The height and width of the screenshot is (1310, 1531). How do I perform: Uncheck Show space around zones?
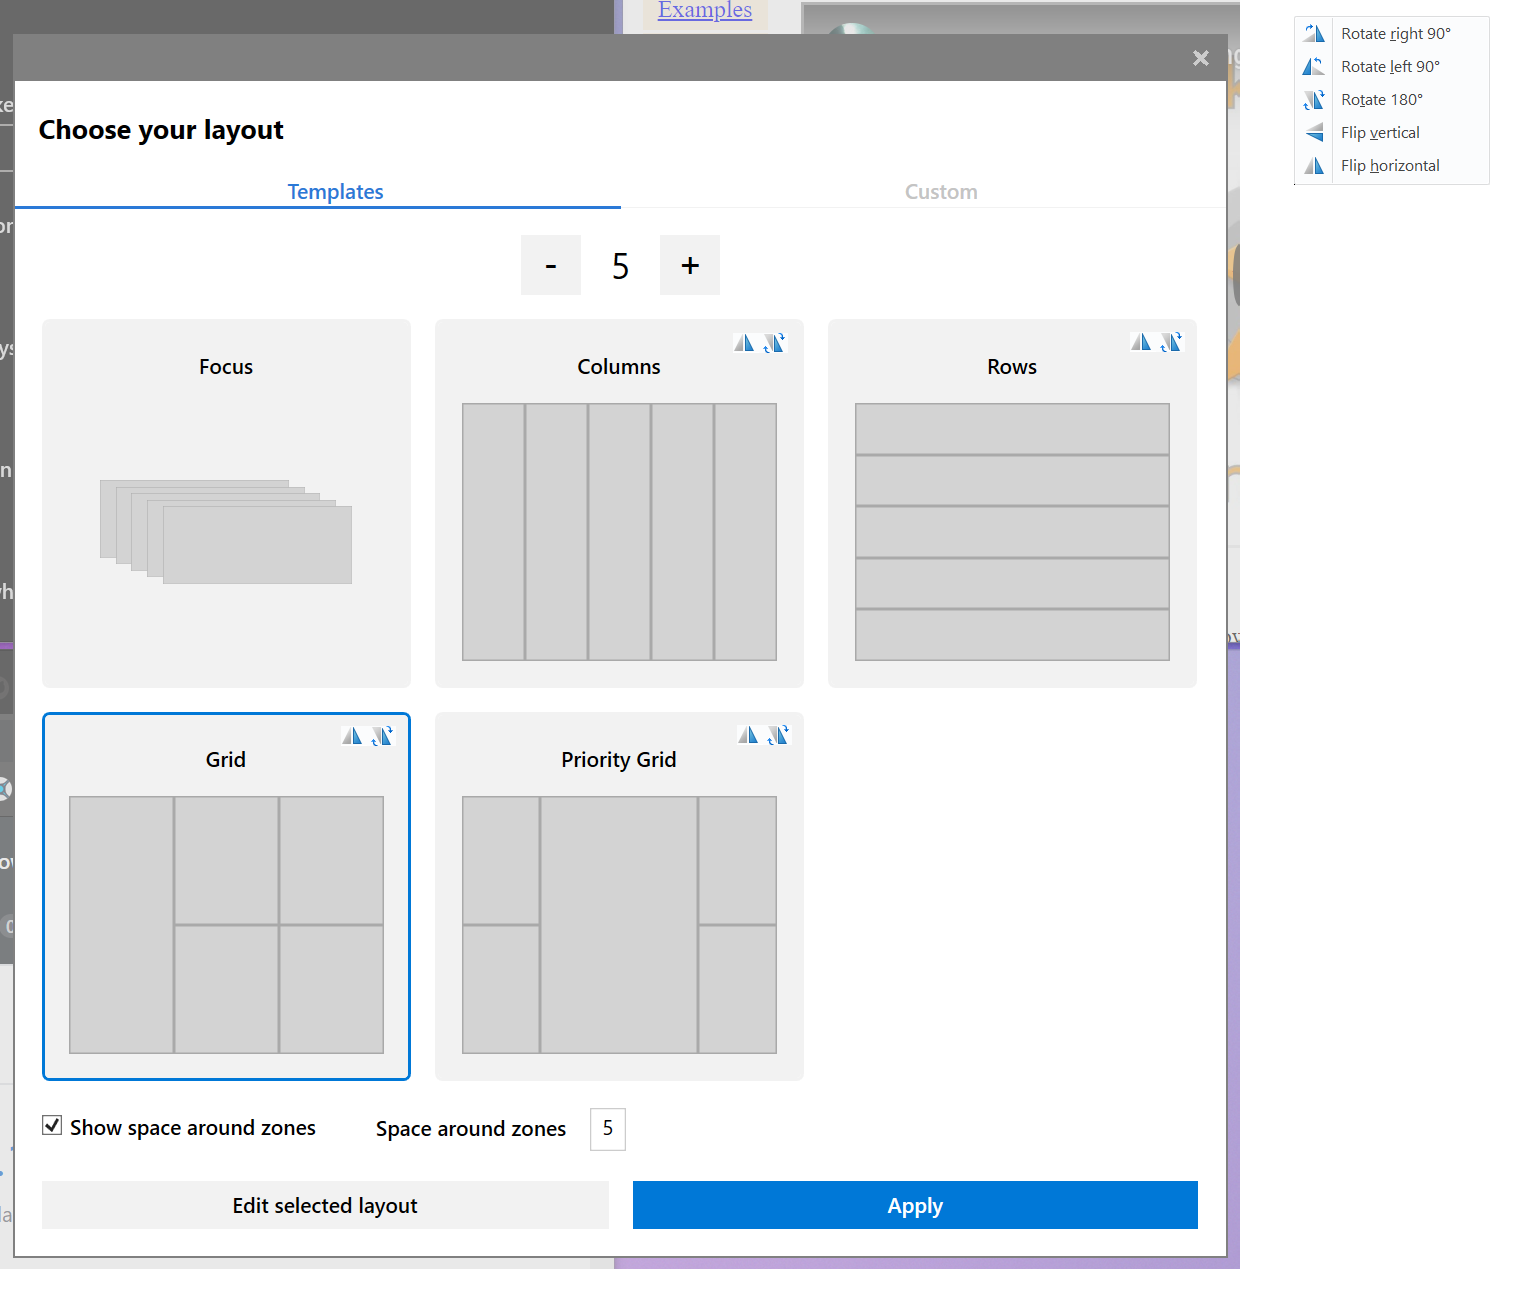(51, 1126)
